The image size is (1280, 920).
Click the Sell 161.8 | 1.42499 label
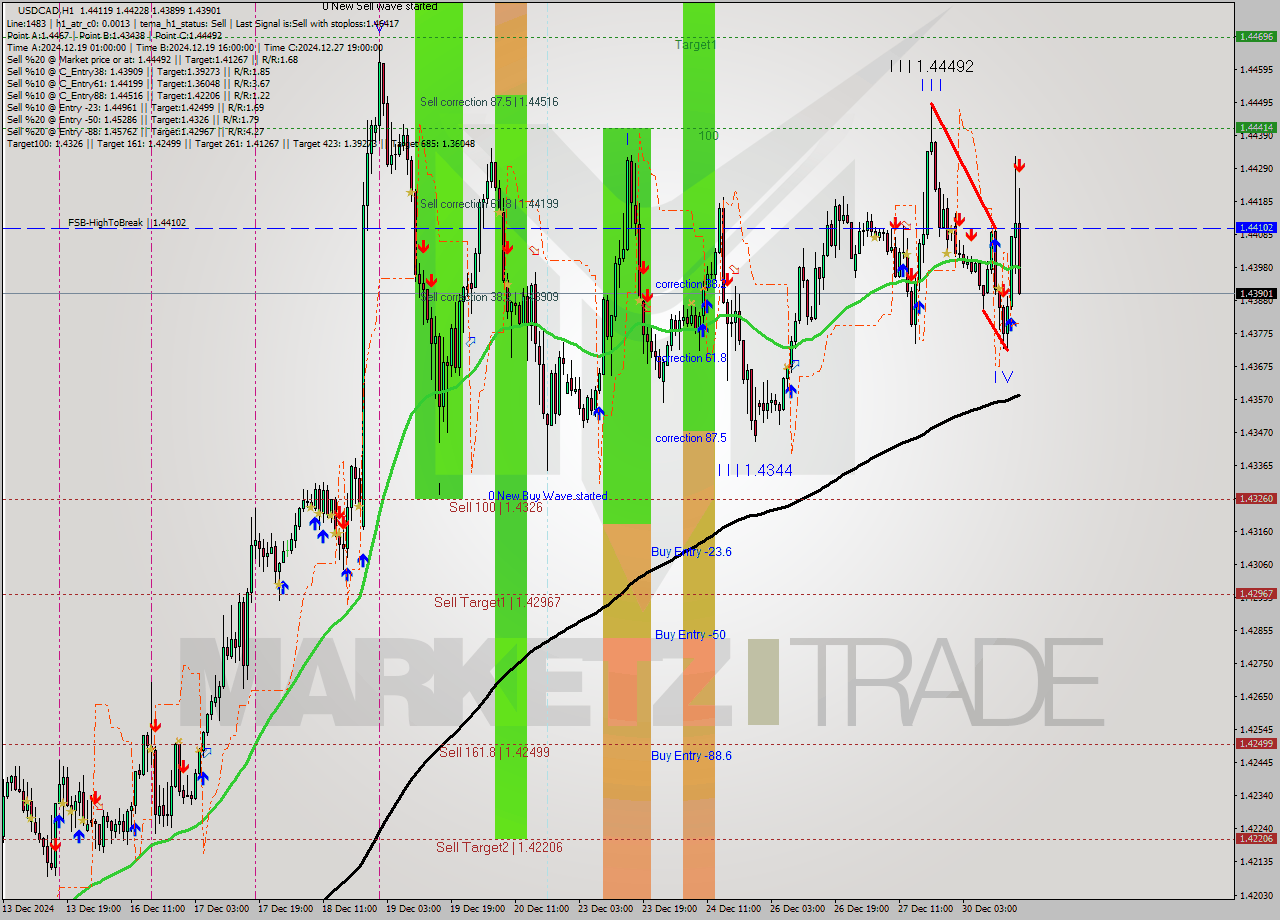click(x=494, y=752)
